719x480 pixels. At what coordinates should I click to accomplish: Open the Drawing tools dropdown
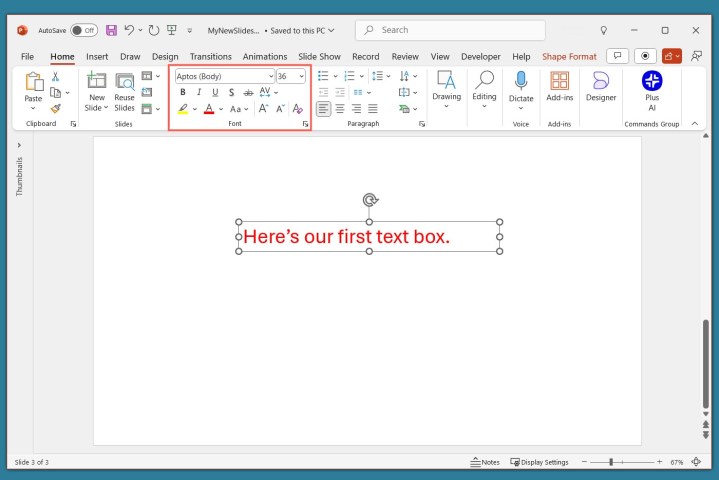click(446, 90)
